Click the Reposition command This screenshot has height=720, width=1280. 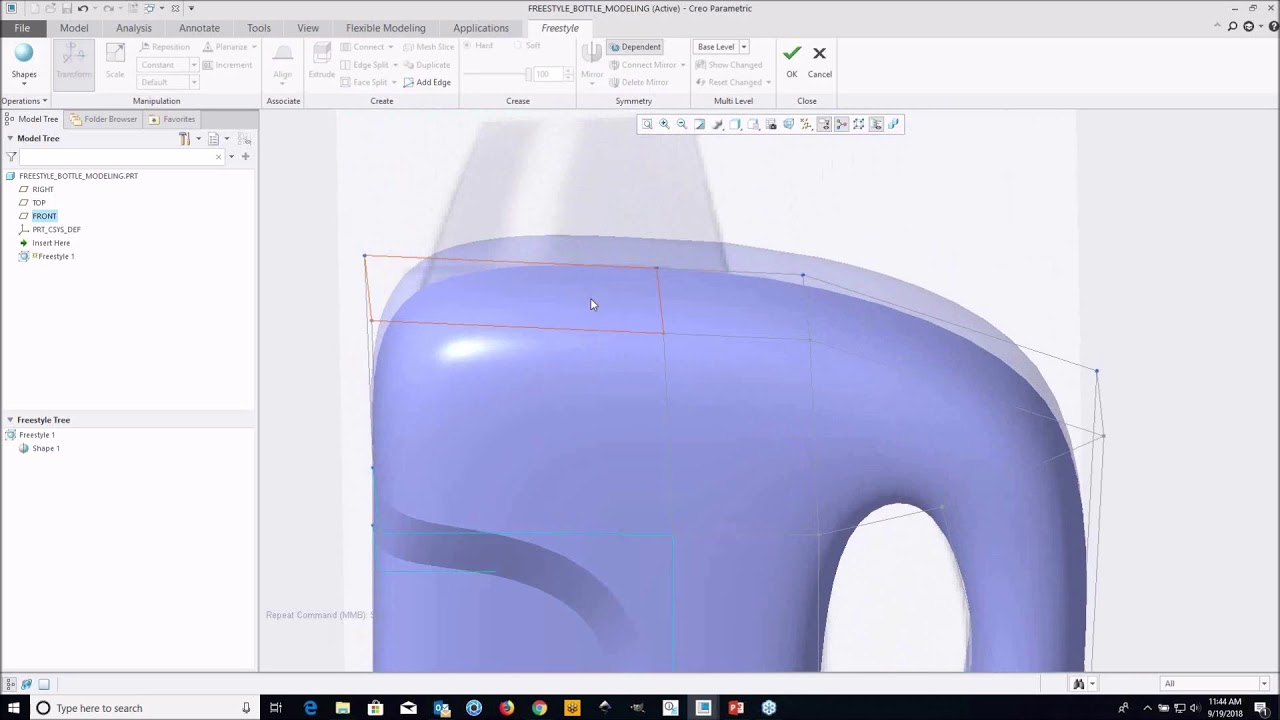165,47
